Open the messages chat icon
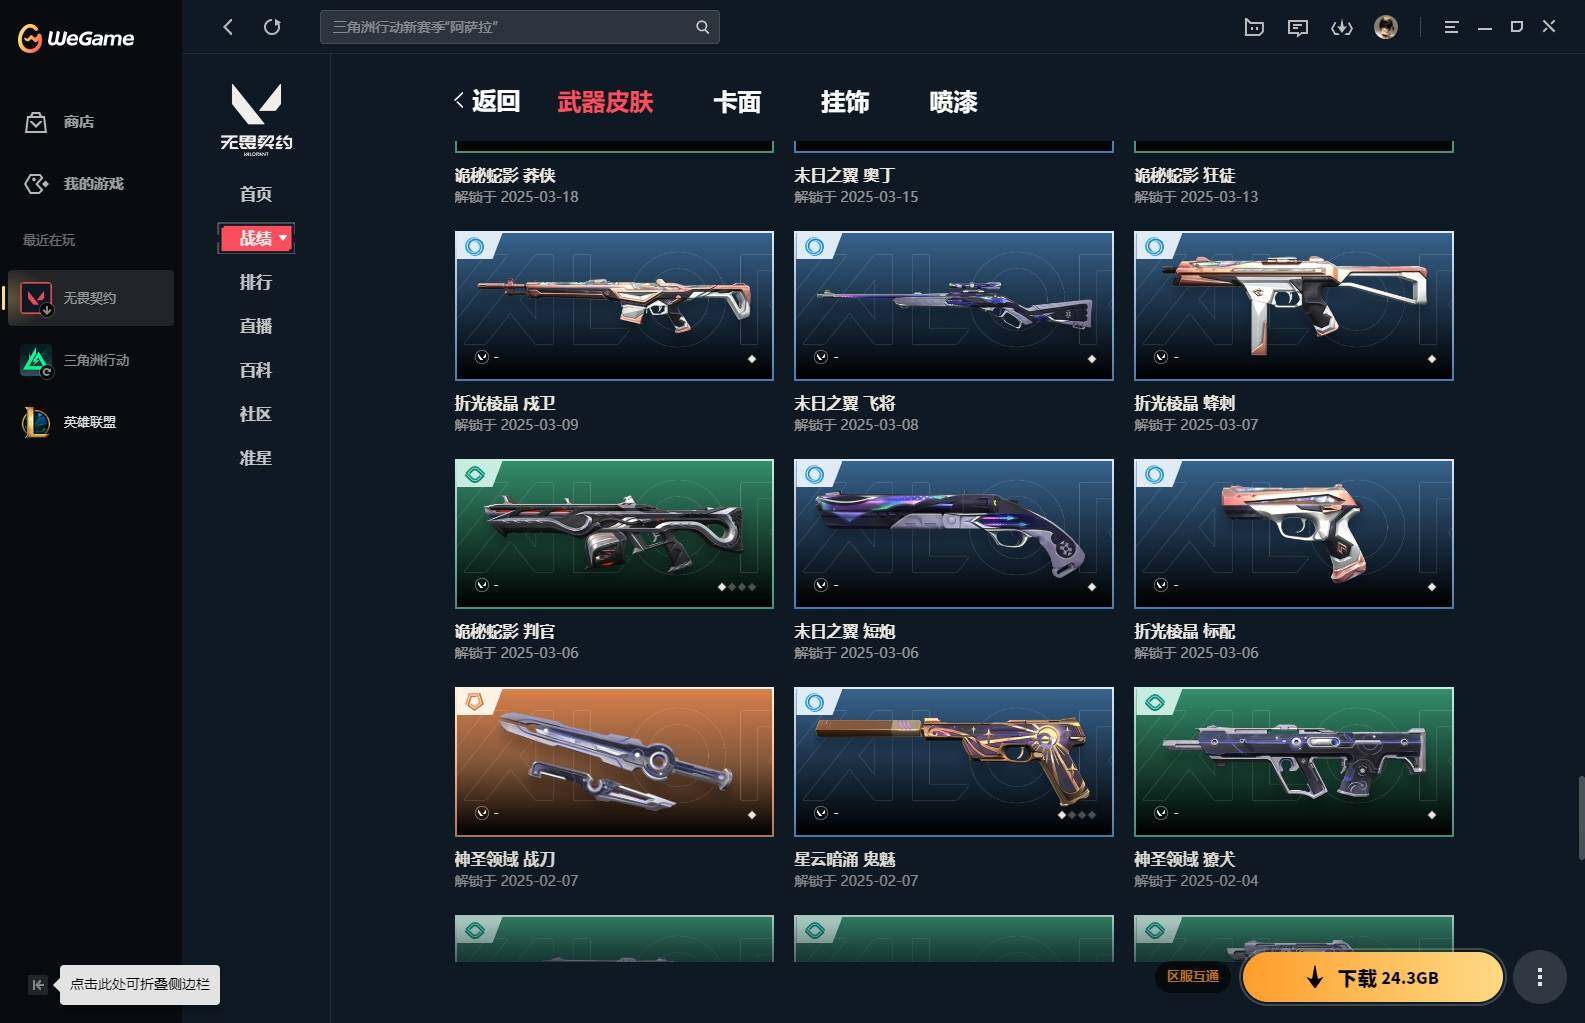 coord(1298,28)
